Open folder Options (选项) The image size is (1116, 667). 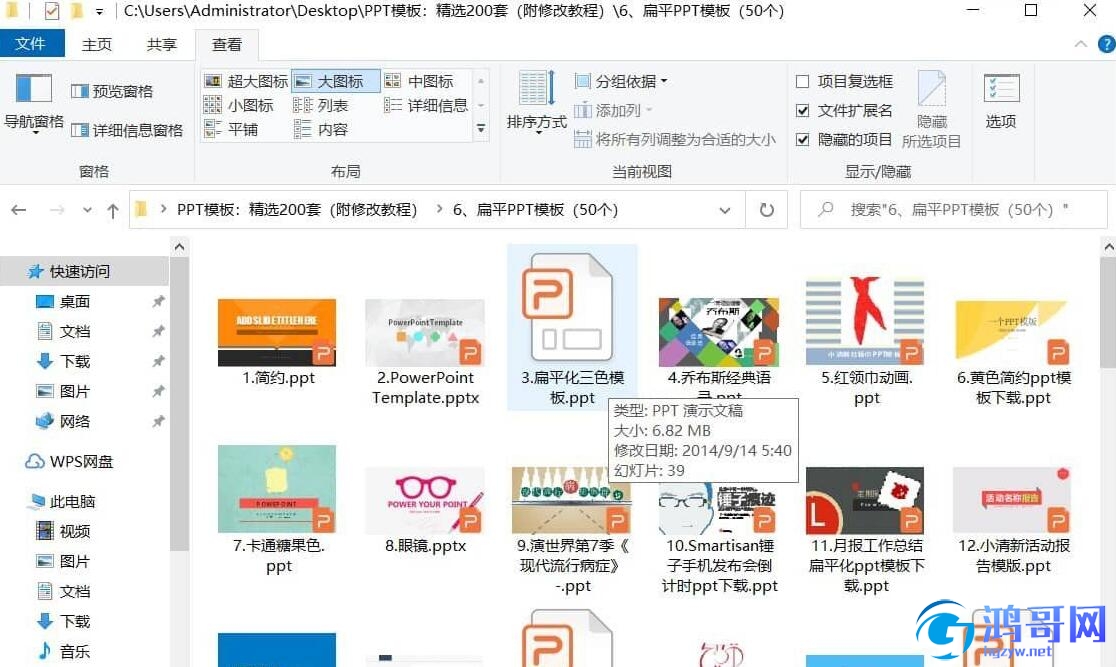click(1001, 101)
